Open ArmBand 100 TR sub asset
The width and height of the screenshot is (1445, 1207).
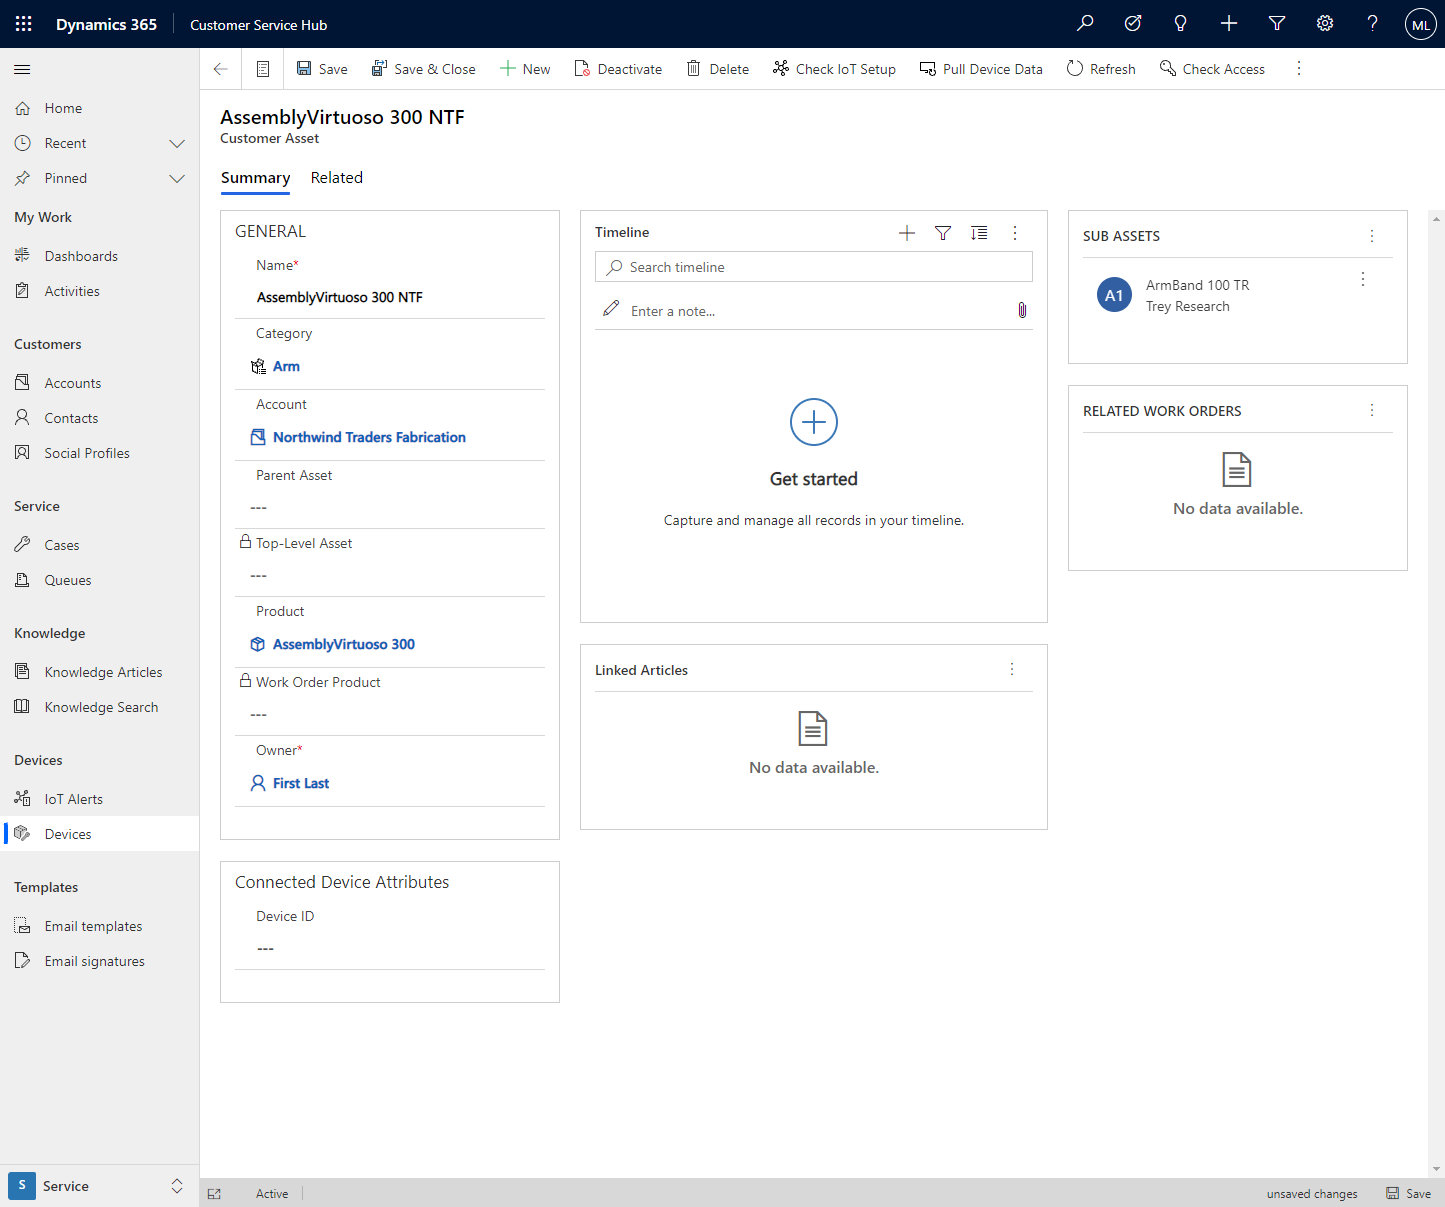coord(1198,285)
